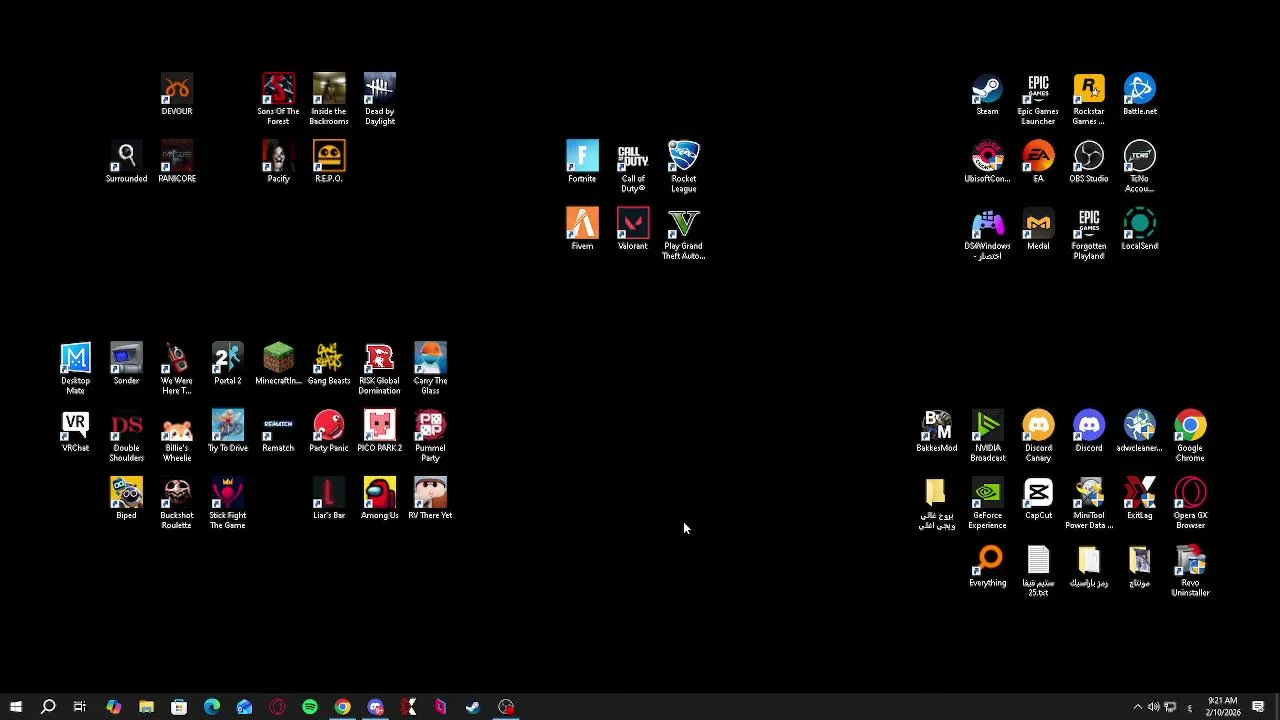Open the Among Us desktop icon
This screenshot has height=720, width=1280.
click(380, 498)
